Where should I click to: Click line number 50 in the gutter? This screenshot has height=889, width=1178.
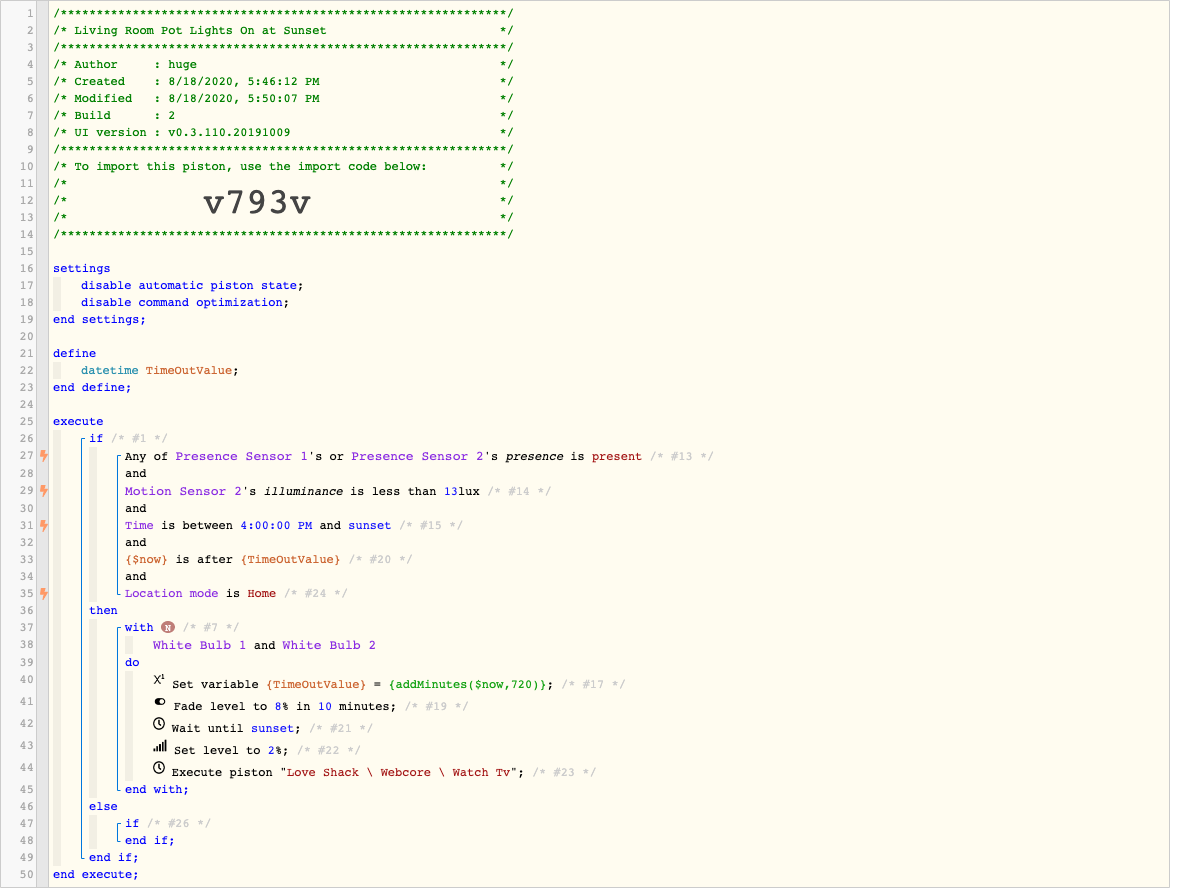point(26,875)
